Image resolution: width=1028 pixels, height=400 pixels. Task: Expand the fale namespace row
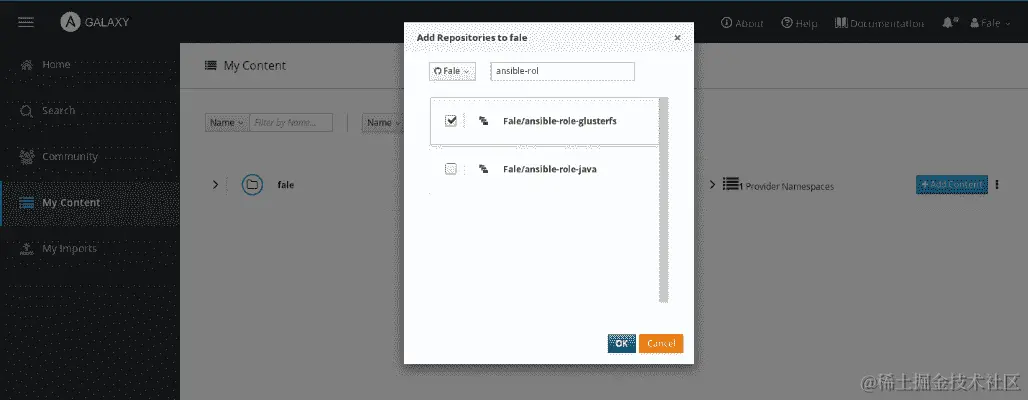(x=215, y=185)
